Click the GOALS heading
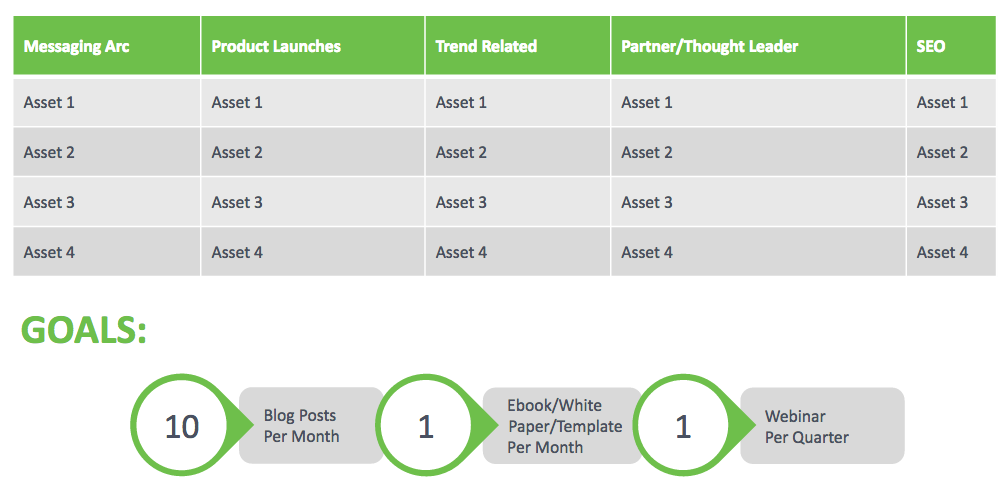 [84, 332]
